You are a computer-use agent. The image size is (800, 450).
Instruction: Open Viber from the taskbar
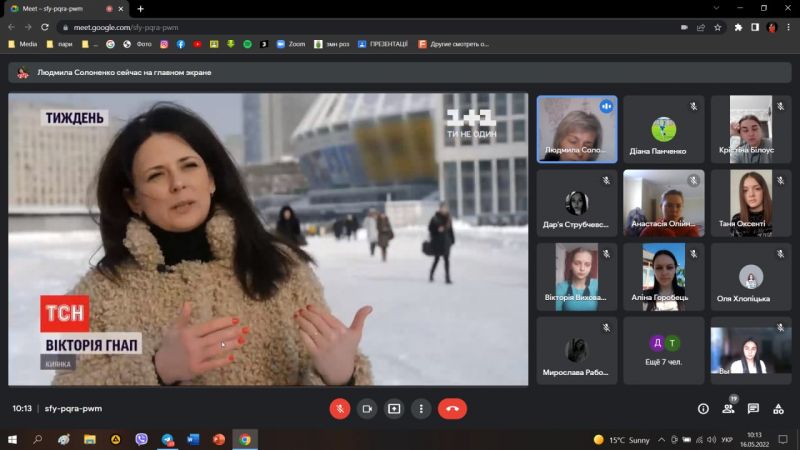tap(141, 439)
